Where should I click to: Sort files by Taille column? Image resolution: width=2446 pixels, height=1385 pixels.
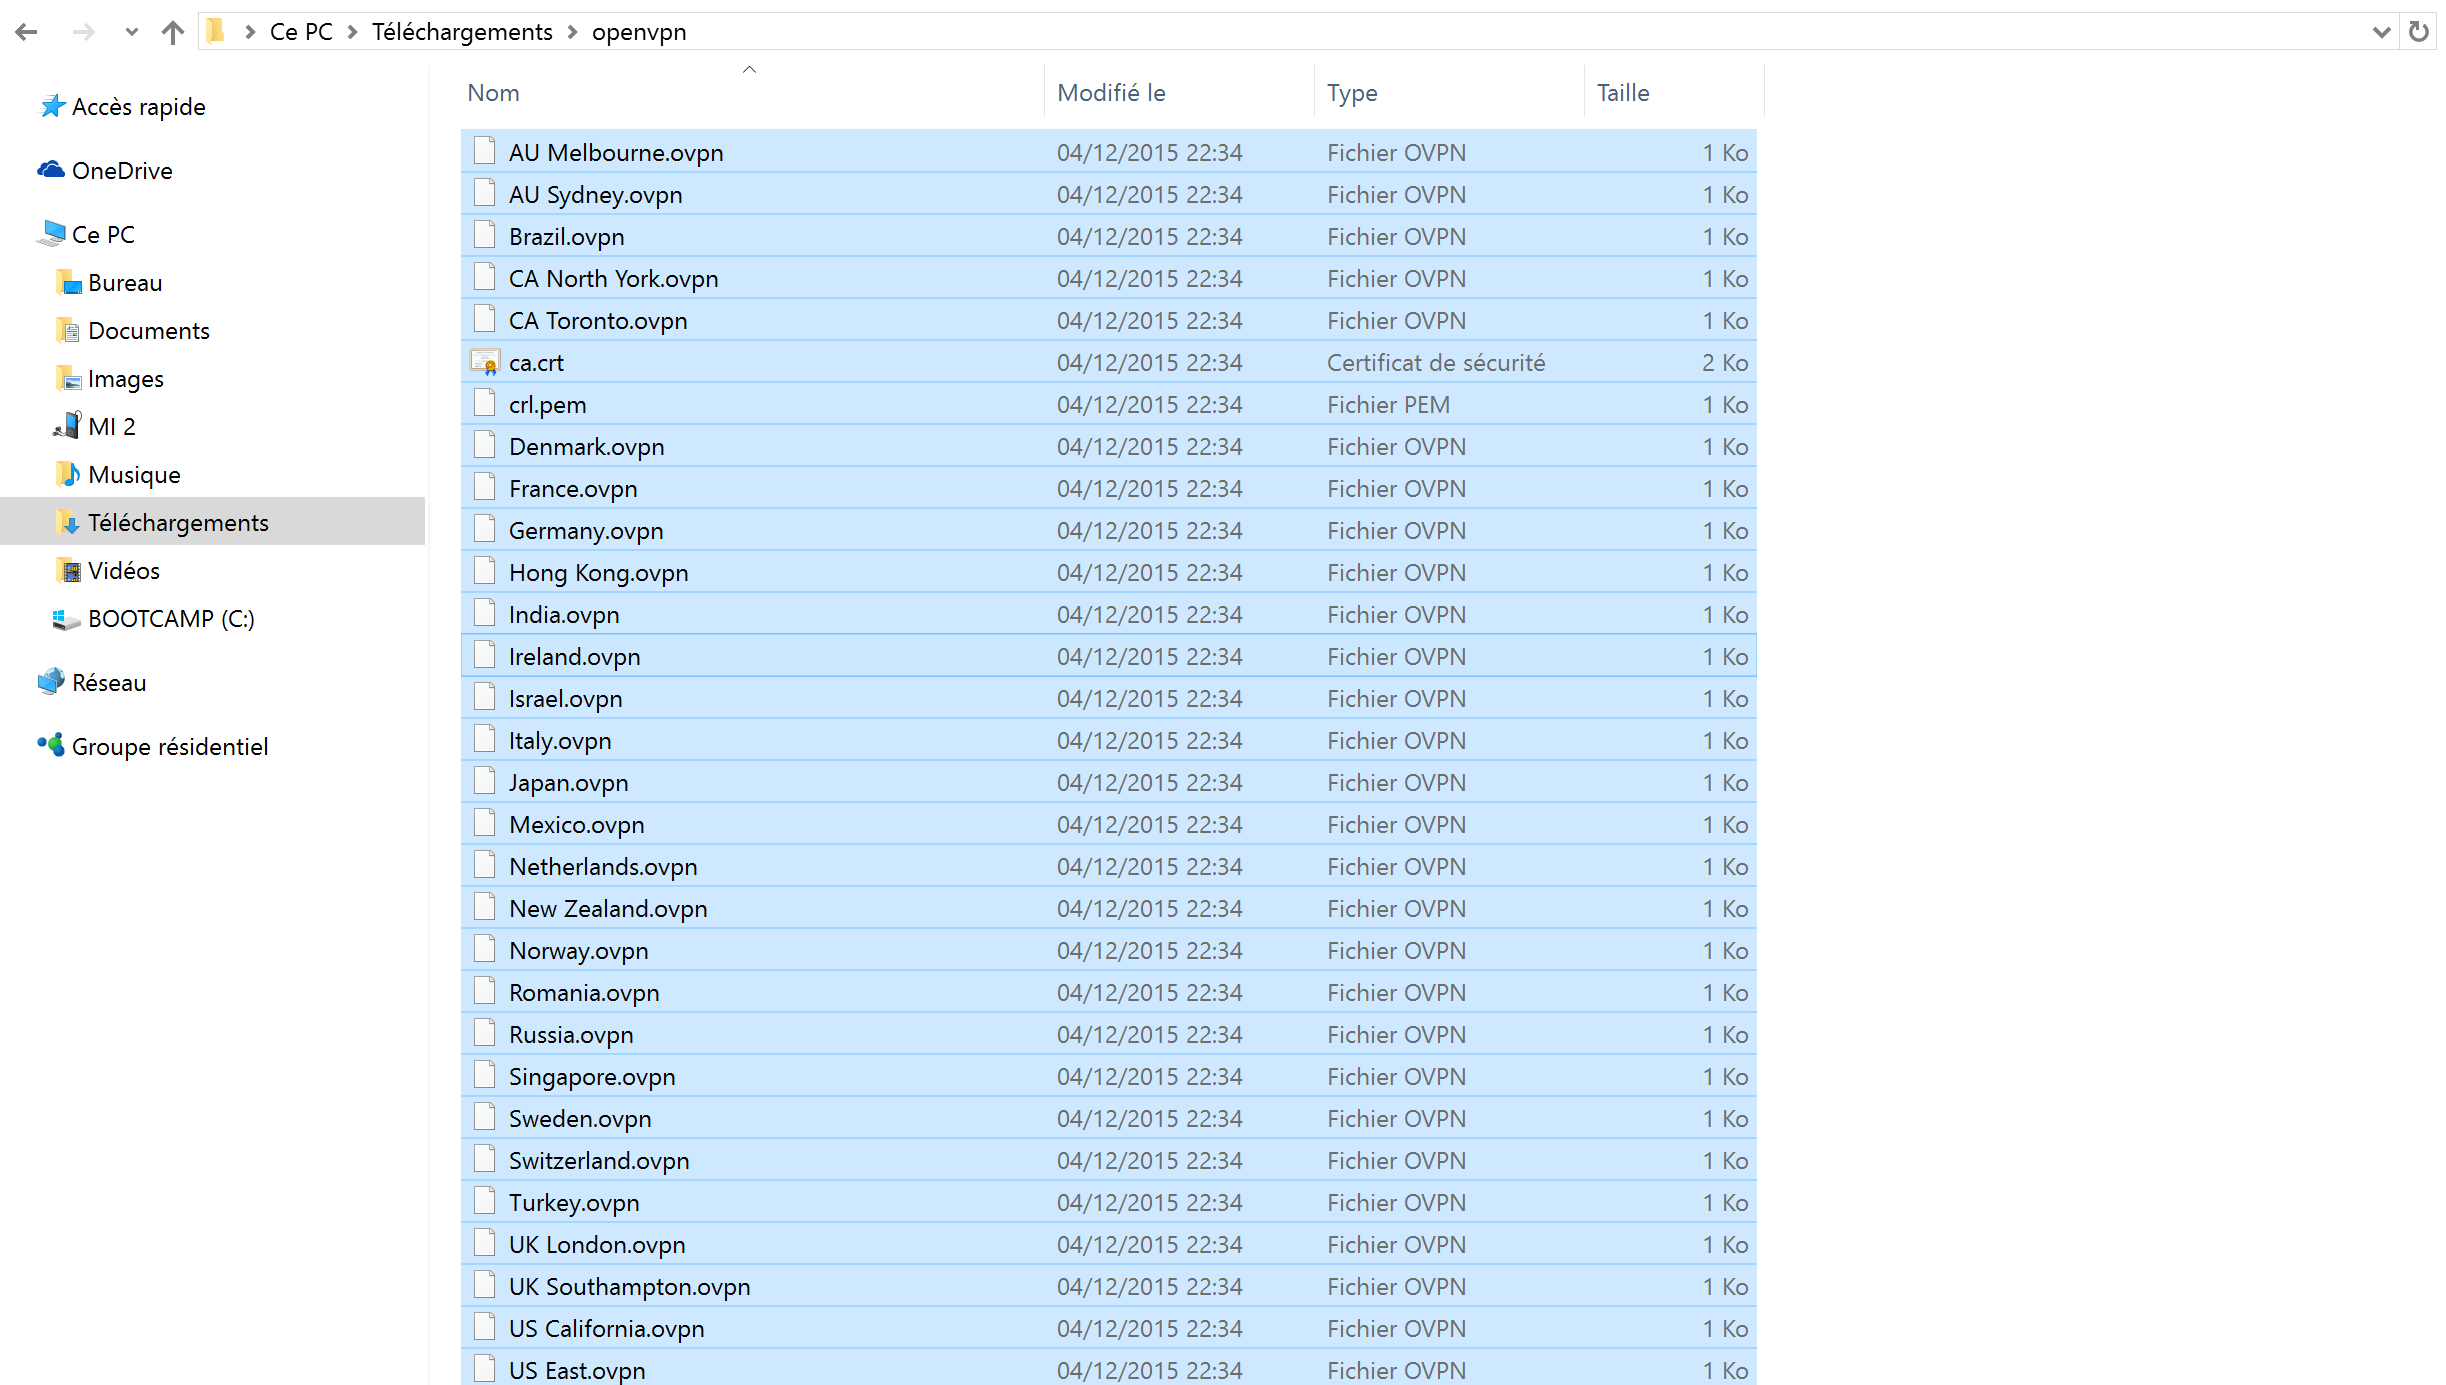pos(1674,93)
